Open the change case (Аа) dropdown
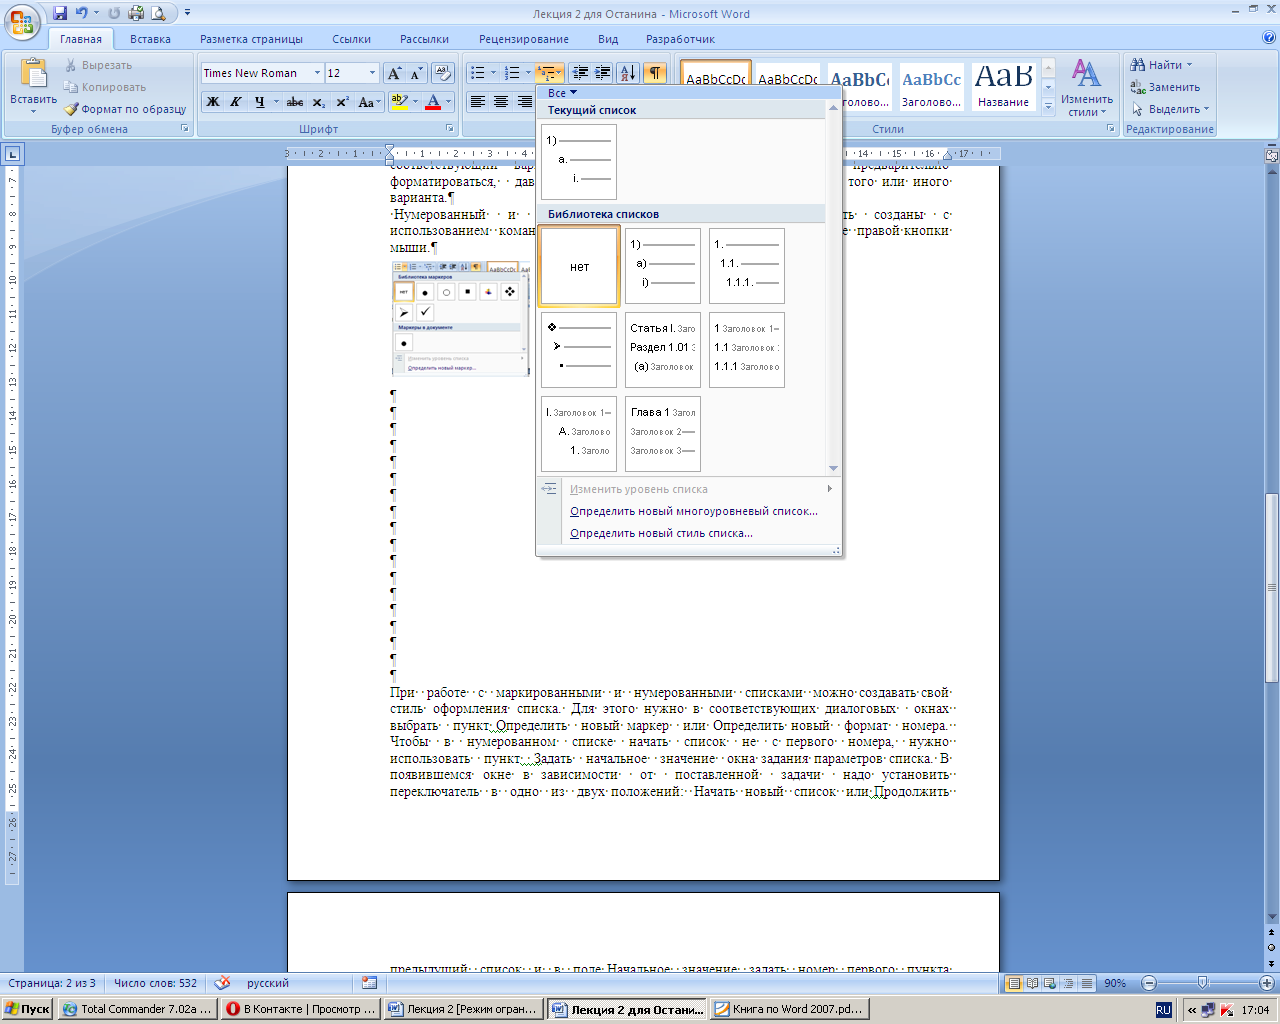1280x1024 pixels. point(367,102)
